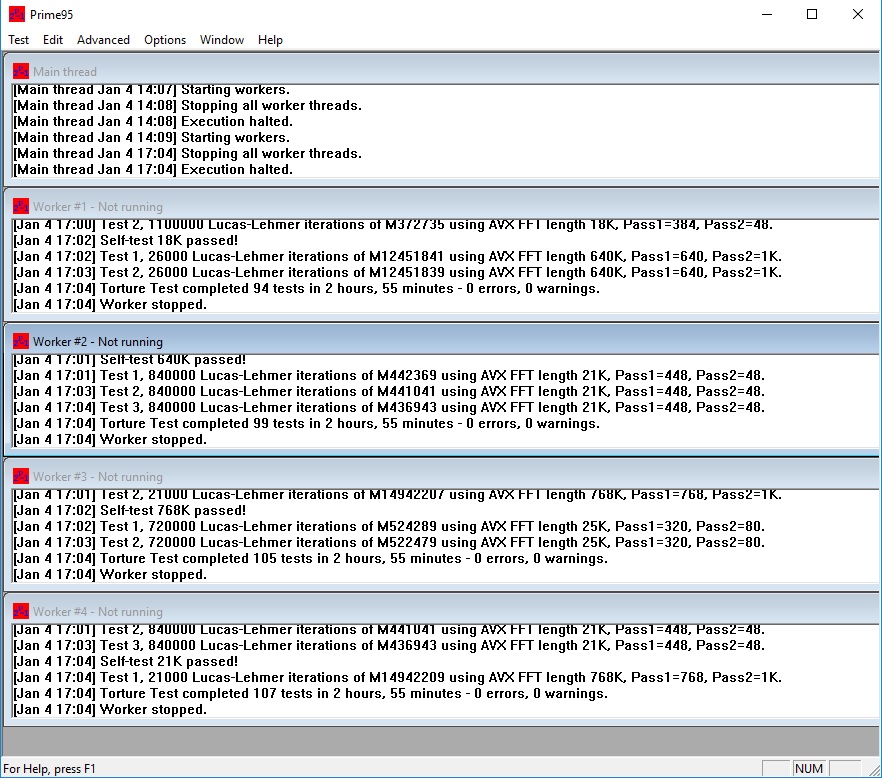
Task: Click the M436943 Test 3 line in Worker #2
Action: coord(389,407)
